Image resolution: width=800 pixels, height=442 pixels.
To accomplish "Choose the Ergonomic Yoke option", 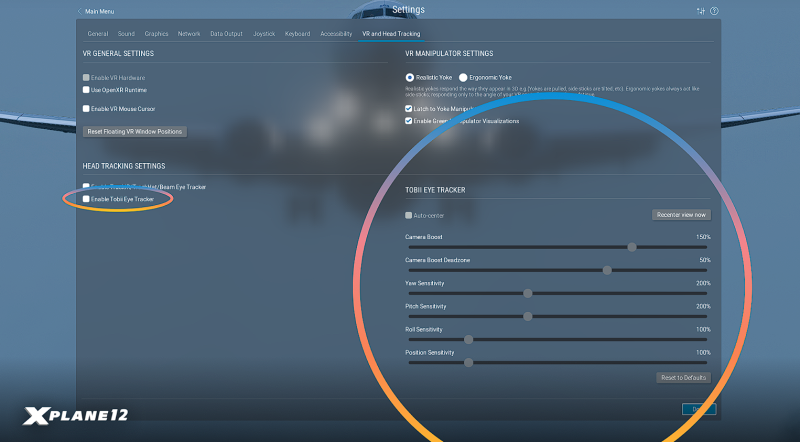I will point(463,77).
